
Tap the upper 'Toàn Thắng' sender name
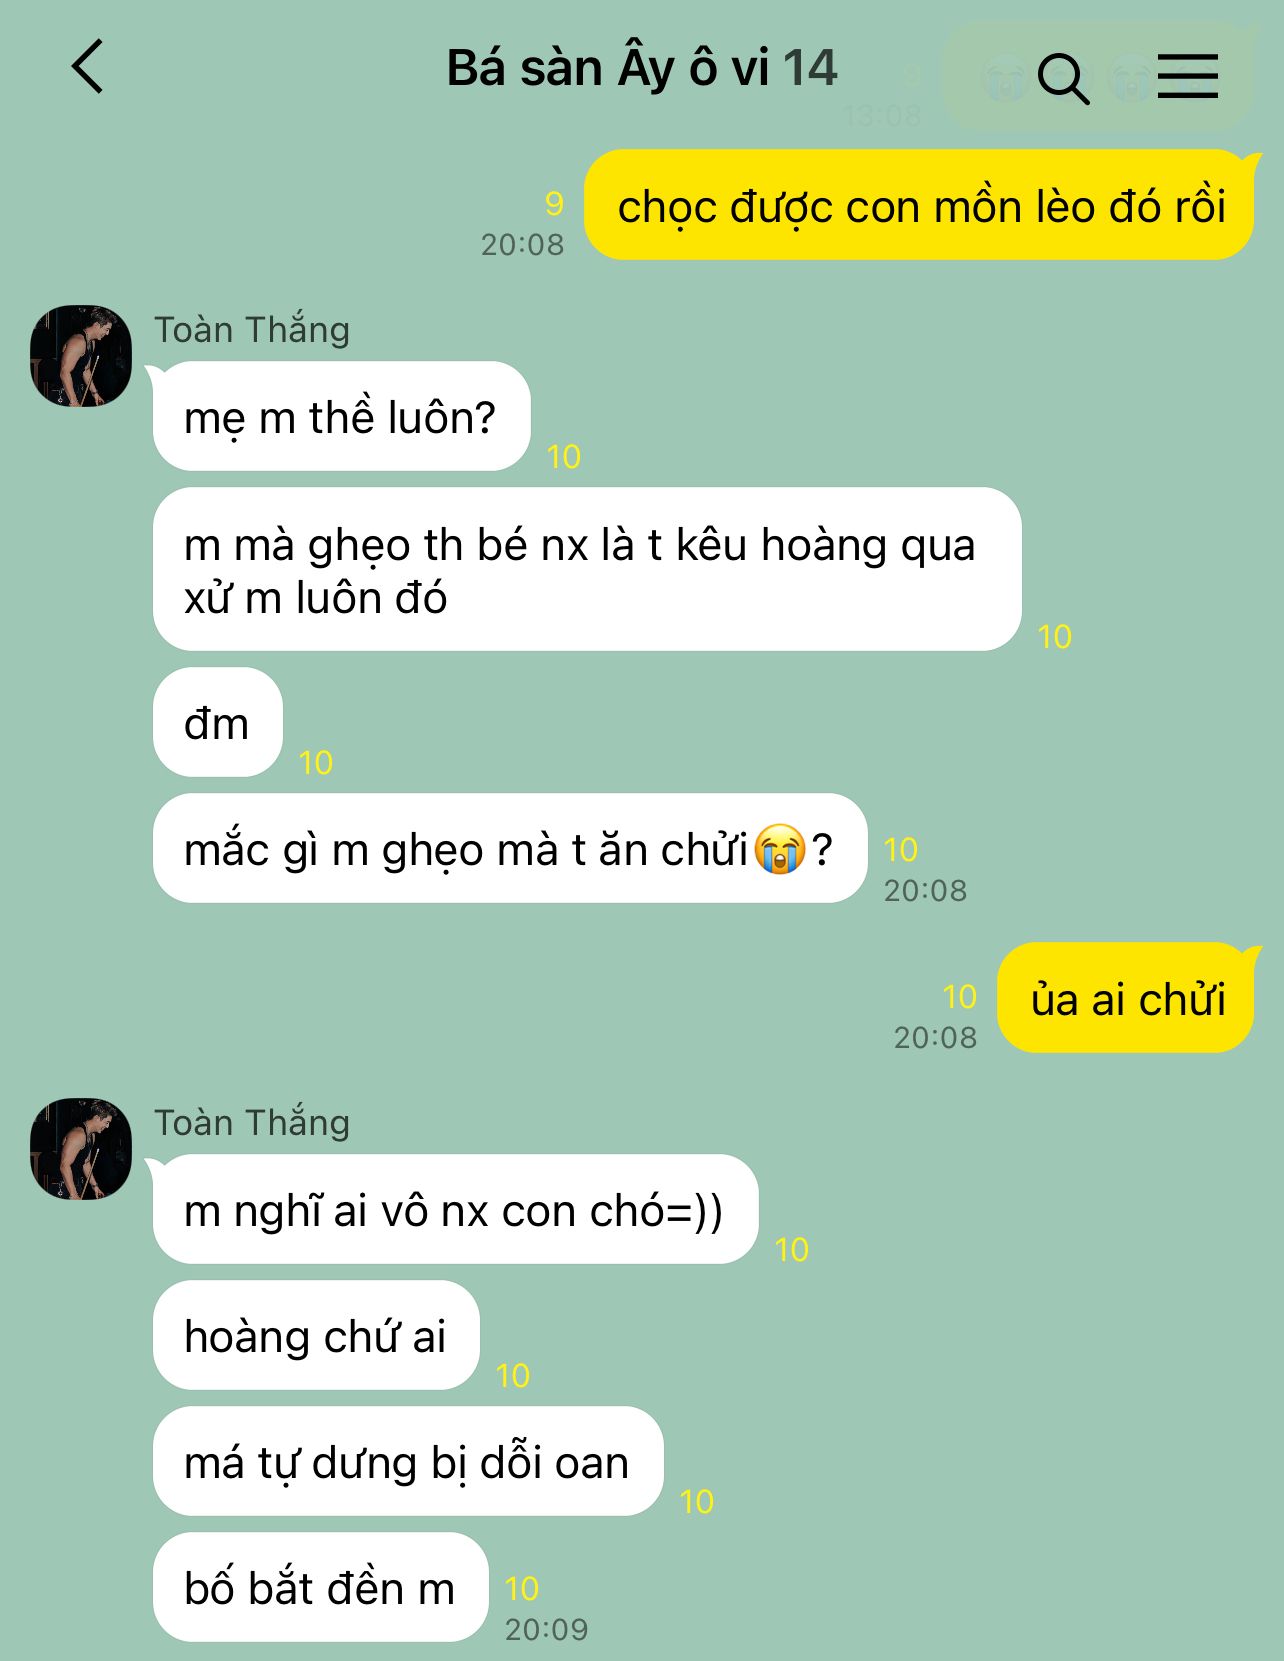pos(252,329)
